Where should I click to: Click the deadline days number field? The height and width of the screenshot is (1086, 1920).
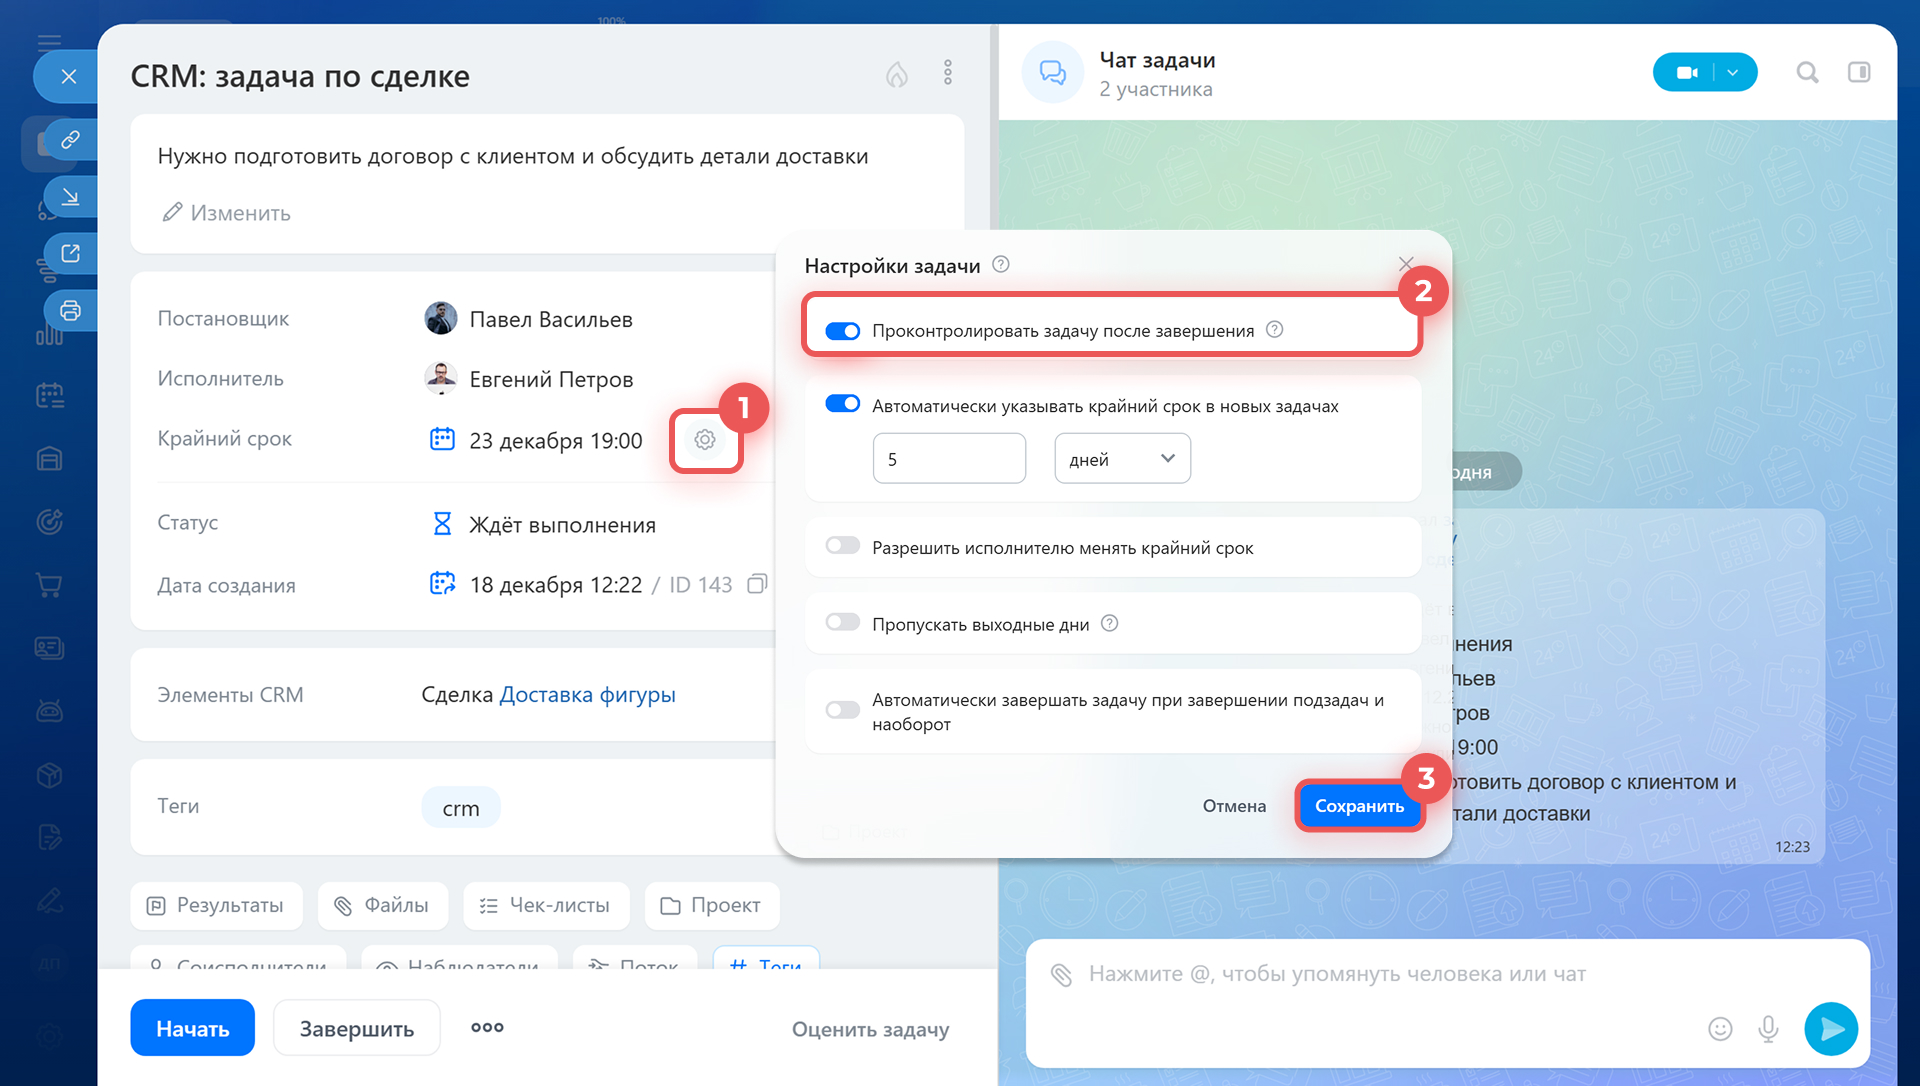pos(948,459)
